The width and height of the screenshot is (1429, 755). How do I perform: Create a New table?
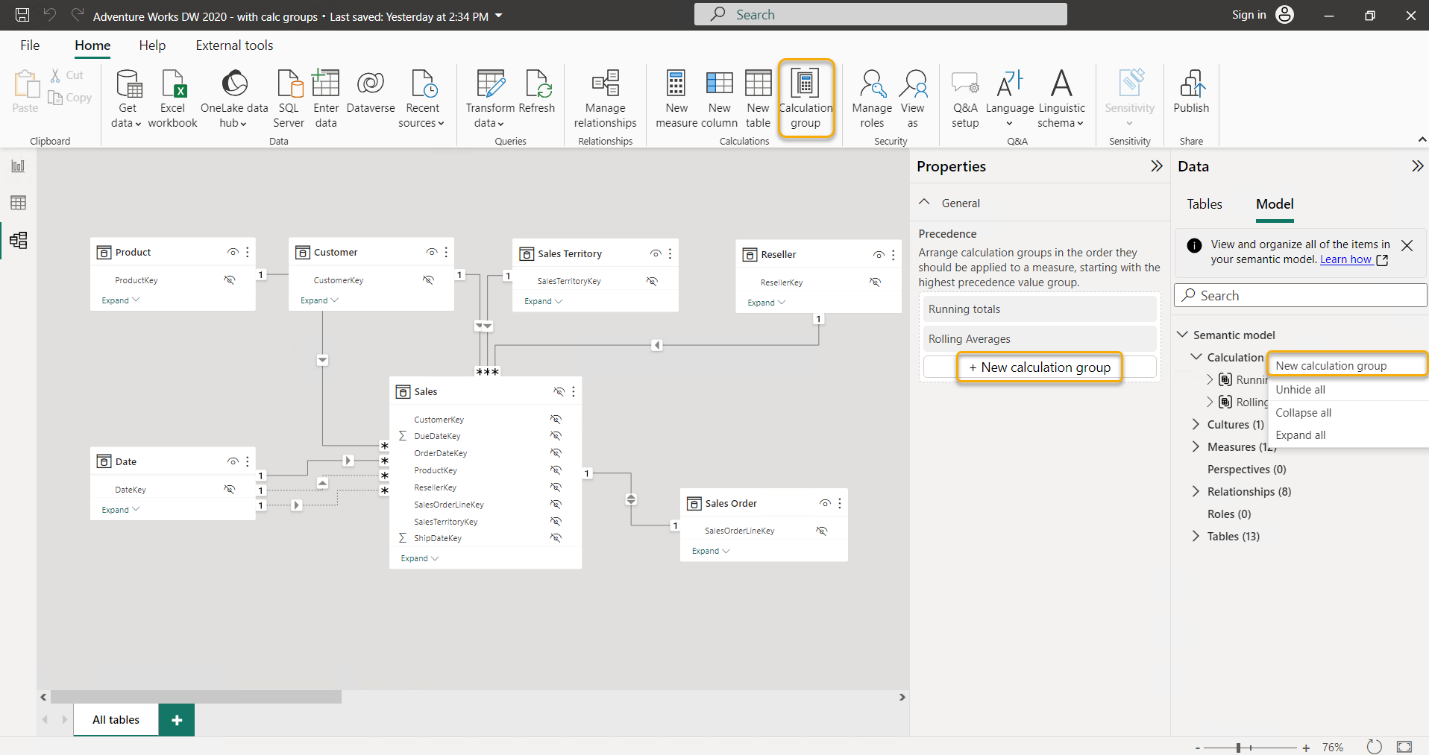[x=758, y=99]
